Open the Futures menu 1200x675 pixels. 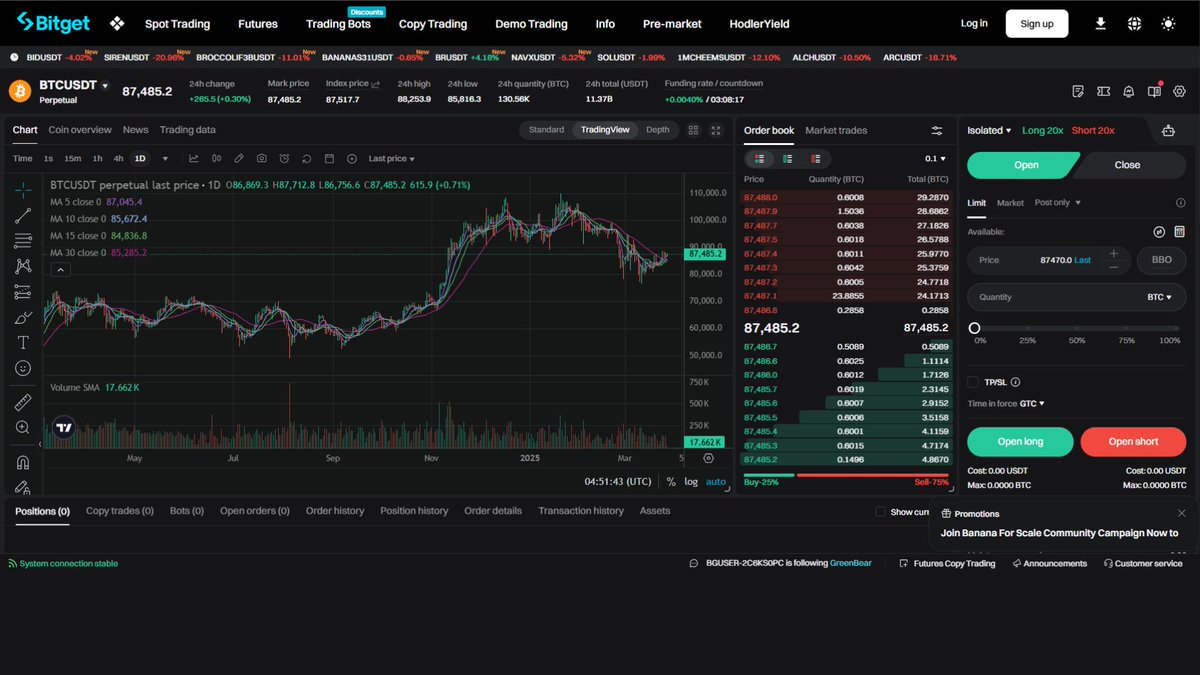(258, 24)
